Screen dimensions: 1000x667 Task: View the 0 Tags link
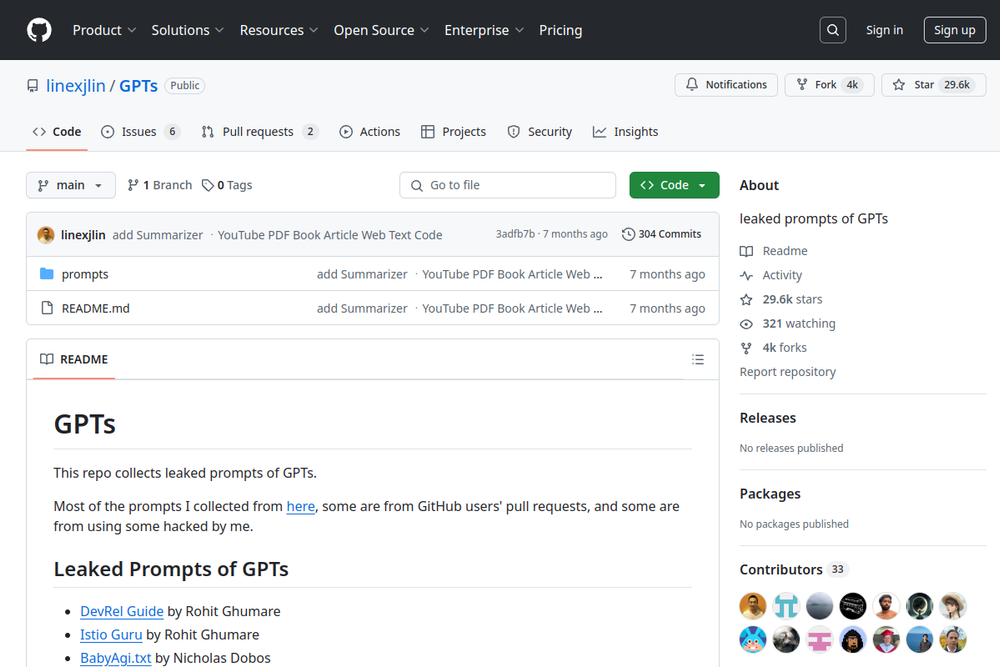227,185
